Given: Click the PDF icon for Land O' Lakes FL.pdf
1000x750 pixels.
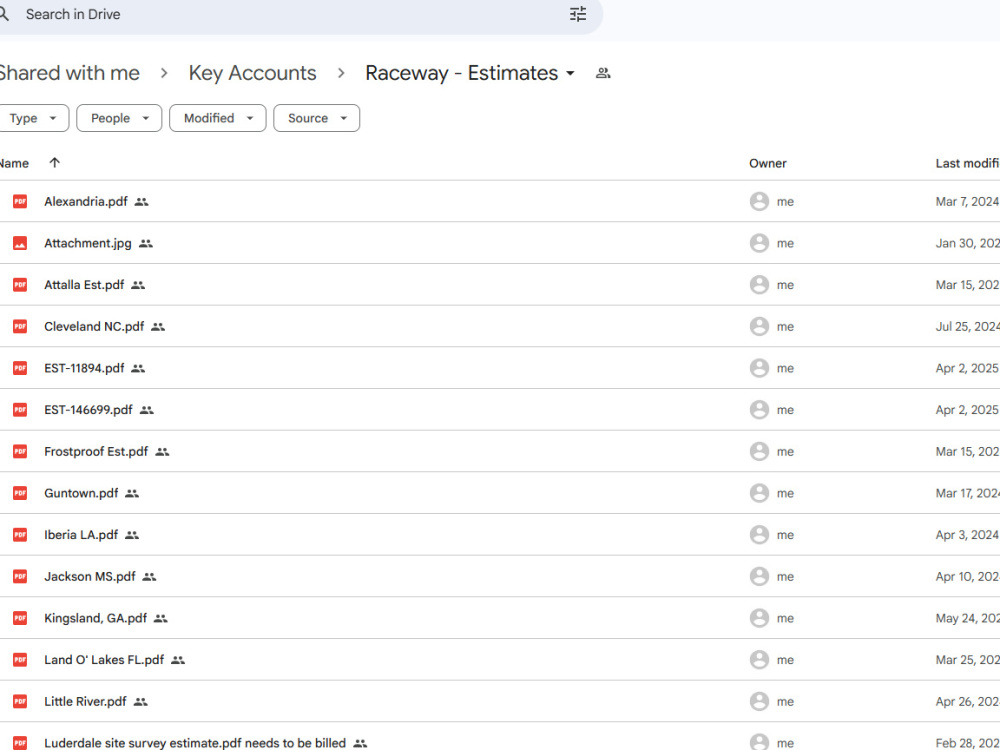Looking at the screenshot, I should 20,659.
